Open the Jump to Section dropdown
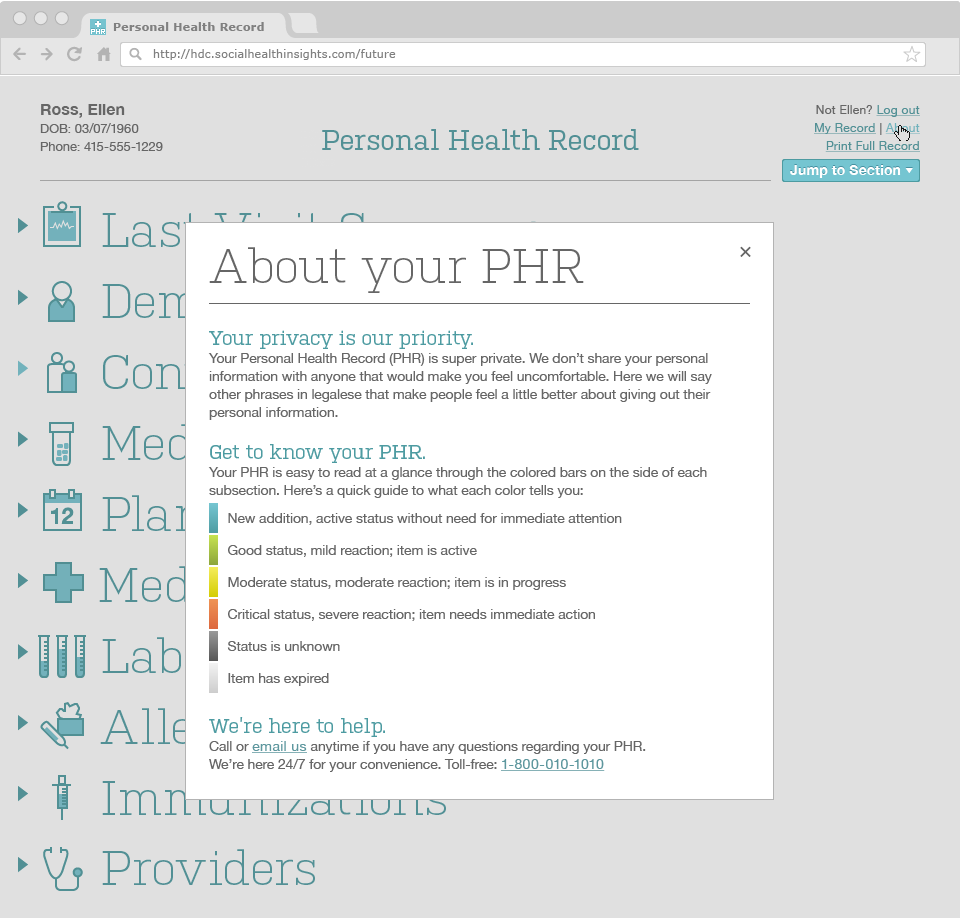The image size is (960, 920). point(850,171)
